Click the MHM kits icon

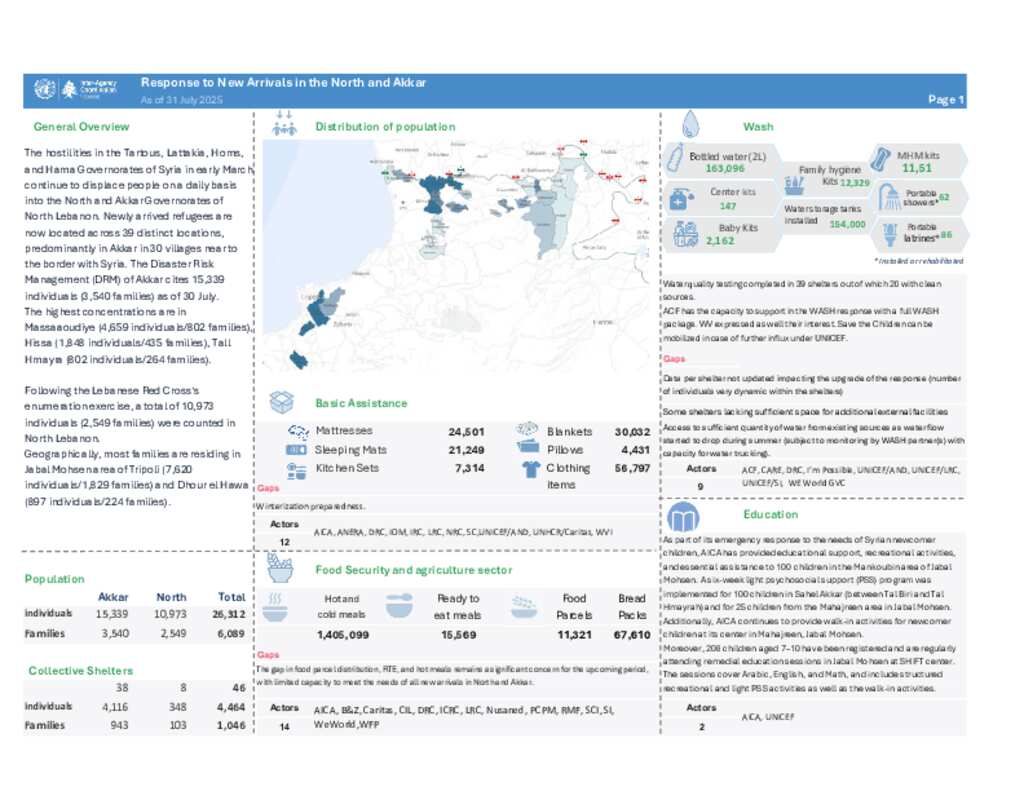tap(882, 159)
